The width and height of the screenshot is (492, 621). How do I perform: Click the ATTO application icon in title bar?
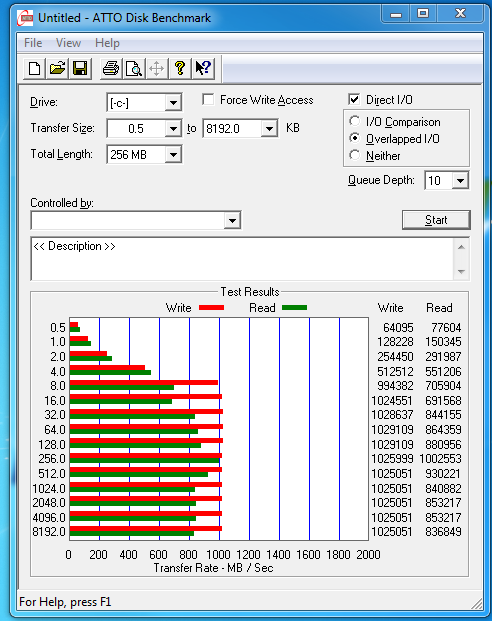[x=26, y=18]
